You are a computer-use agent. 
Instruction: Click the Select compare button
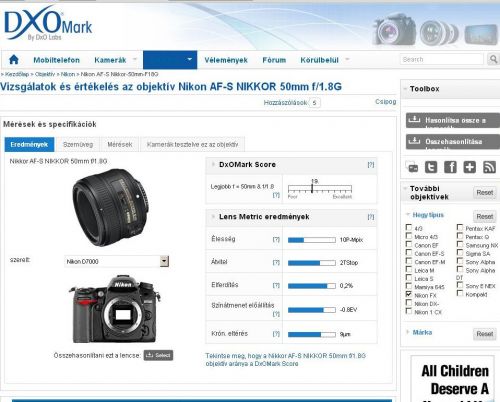(x=158, y=355)
